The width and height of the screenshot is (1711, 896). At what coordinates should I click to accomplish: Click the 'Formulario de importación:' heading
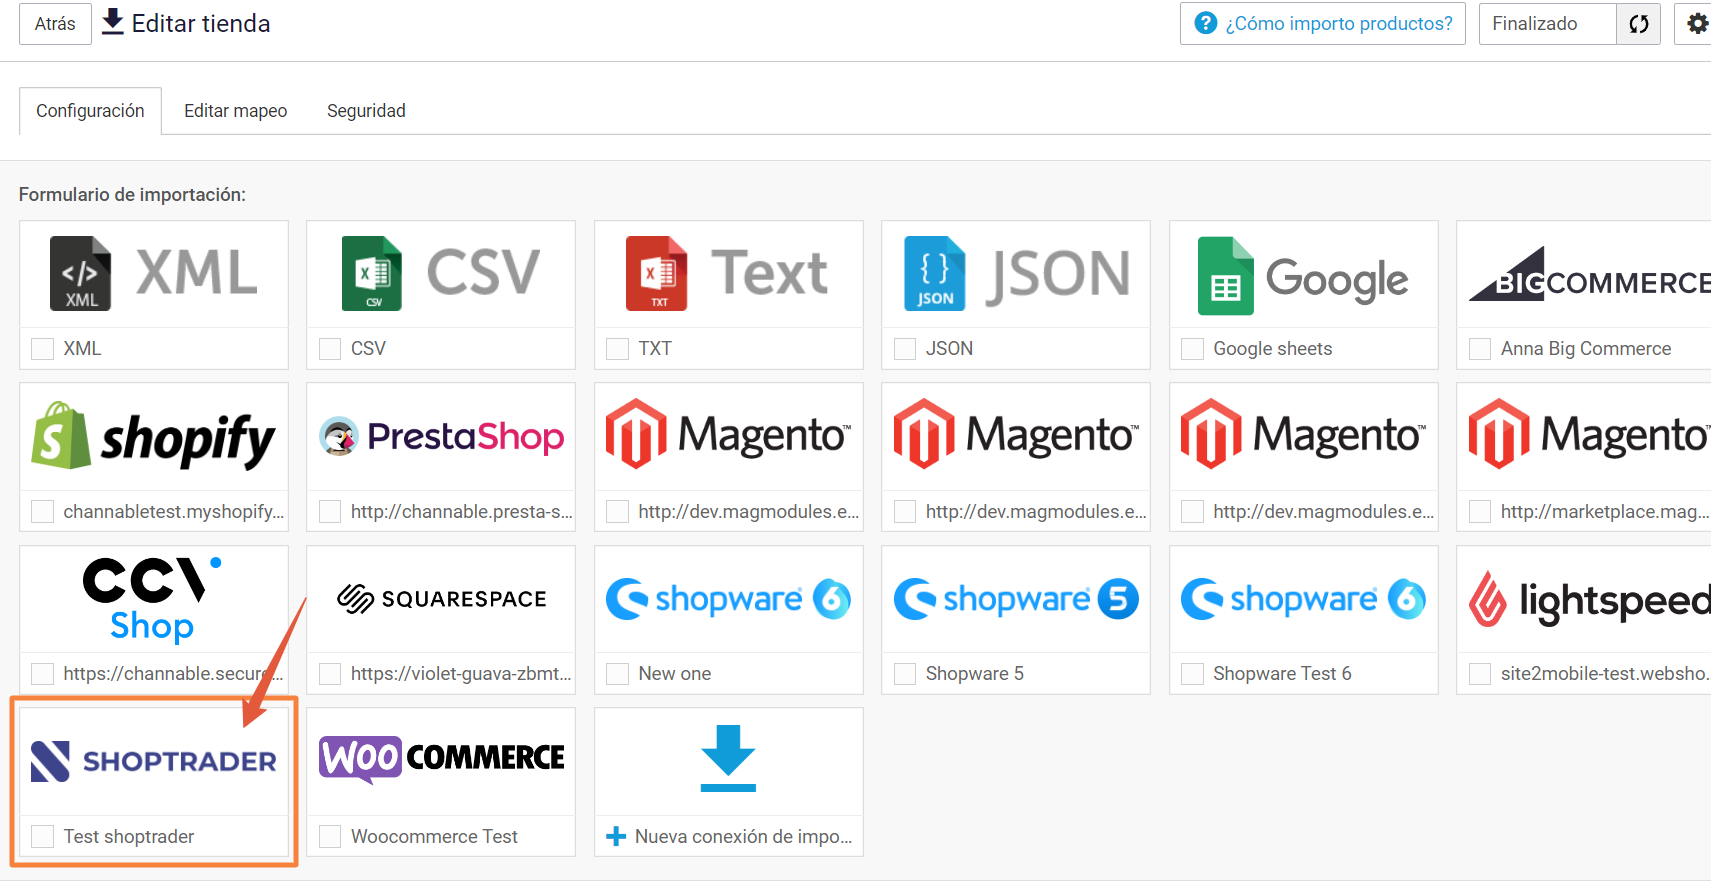[132, 195]
